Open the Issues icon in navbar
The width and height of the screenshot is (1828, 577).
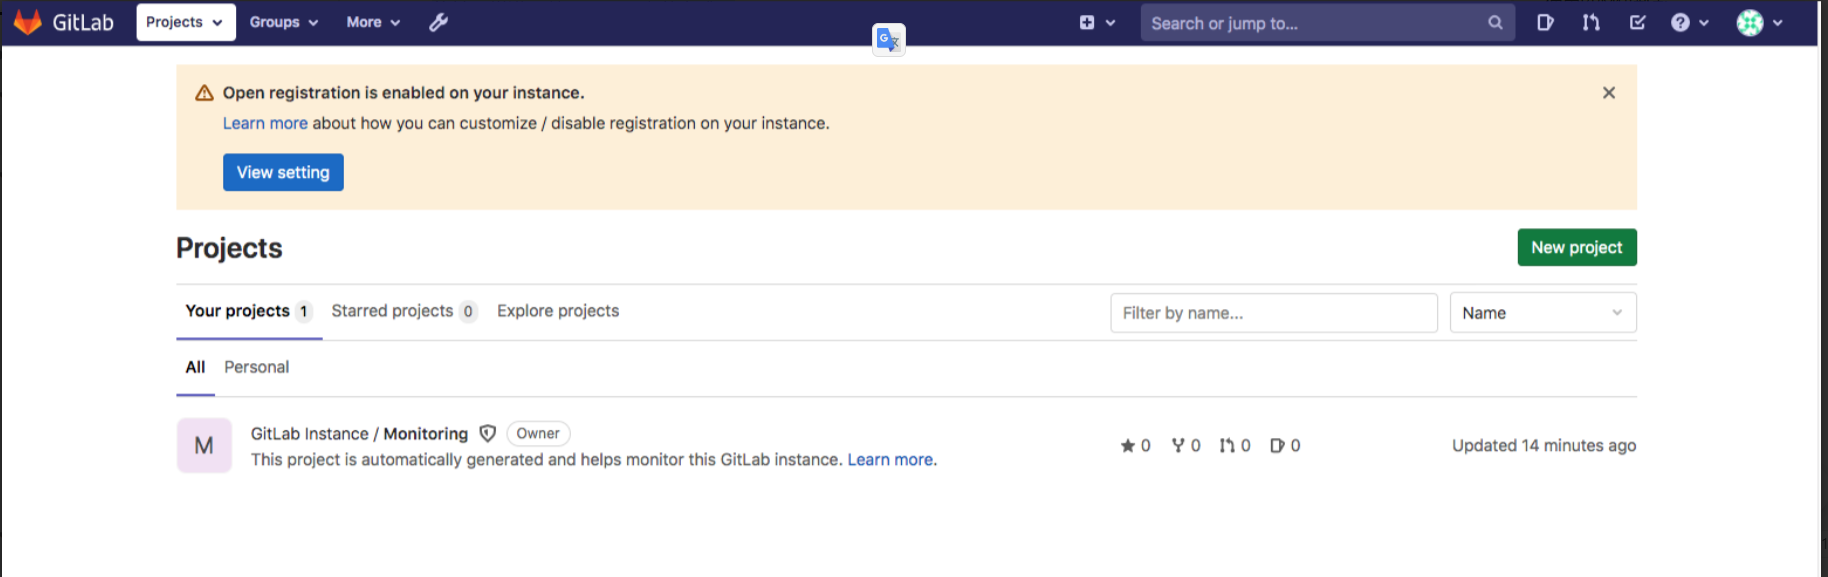1545,22
